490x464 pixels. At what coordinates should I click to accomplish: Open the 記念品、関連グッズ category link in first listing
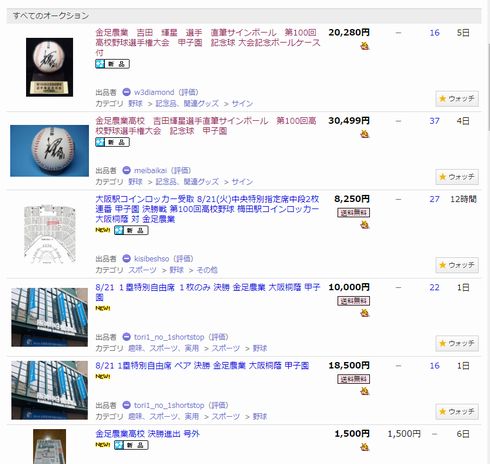187,103
